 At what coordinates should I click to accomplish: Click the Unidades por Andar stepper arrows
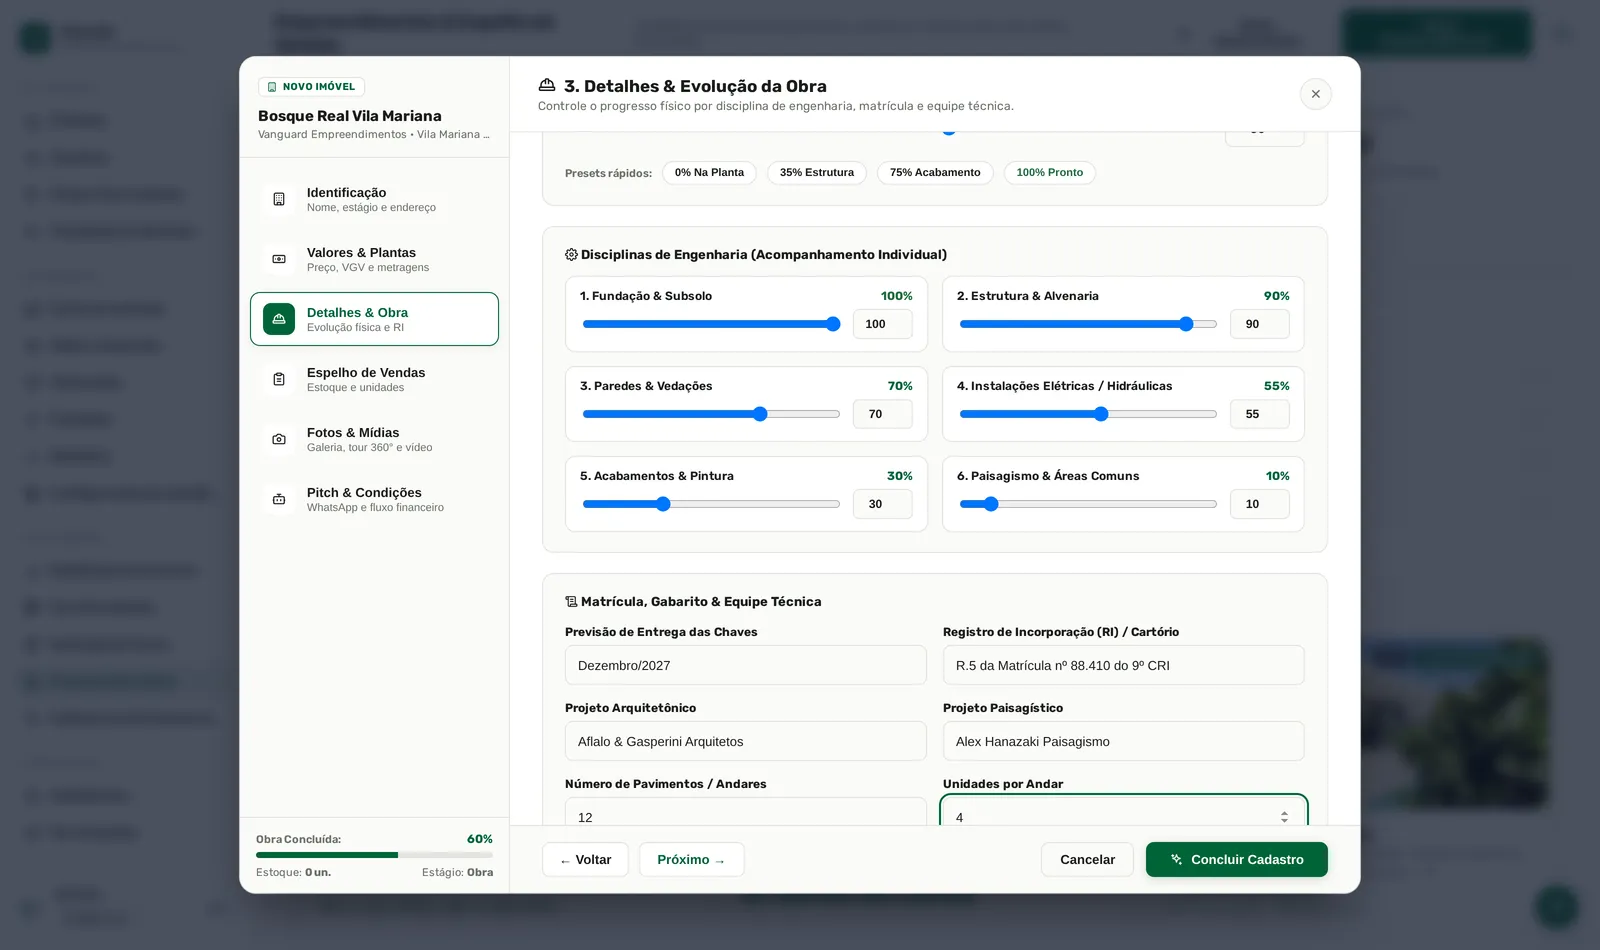pos(1284,817)
